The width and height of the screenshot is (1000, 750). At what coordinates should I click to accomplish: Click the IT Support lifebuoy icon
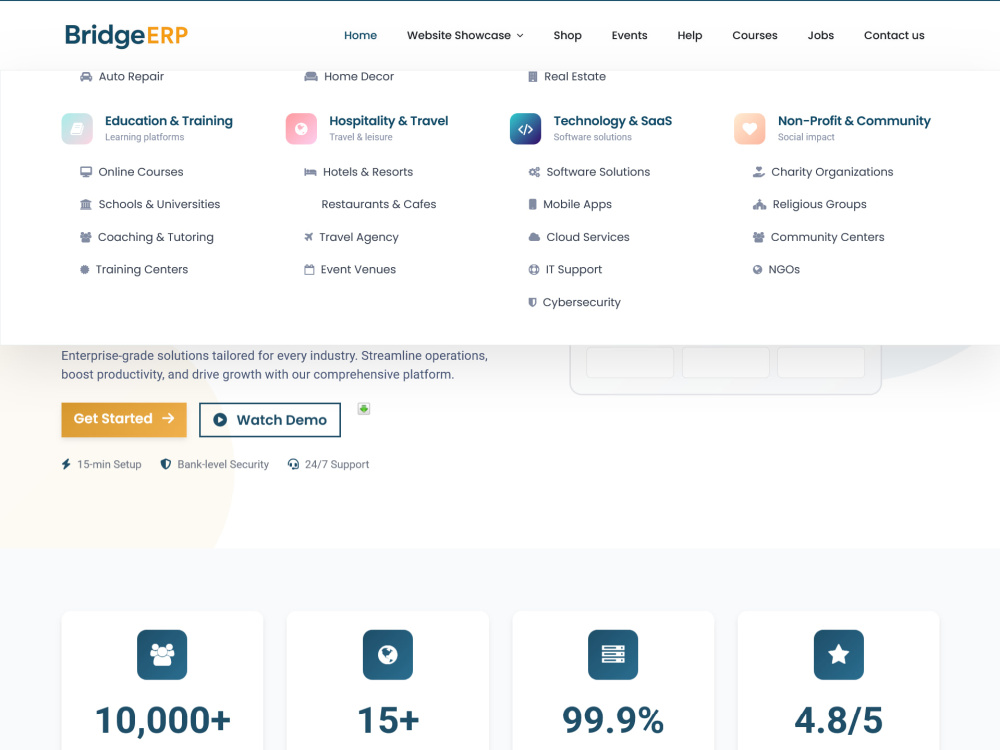point(534,270)
